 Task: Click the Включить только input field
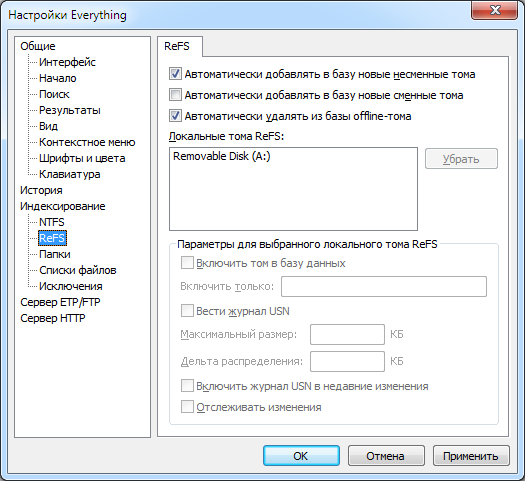click(x=384, y=287)
